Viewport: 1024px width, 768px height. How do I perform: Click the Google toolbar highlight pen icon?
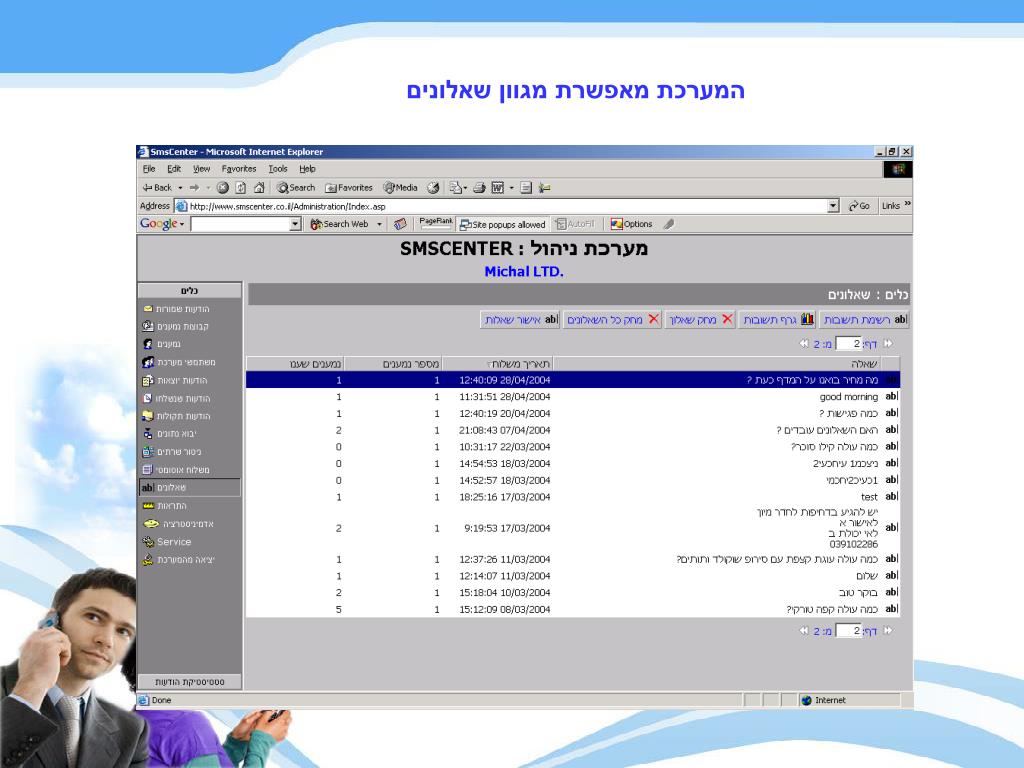pos(668,224)
